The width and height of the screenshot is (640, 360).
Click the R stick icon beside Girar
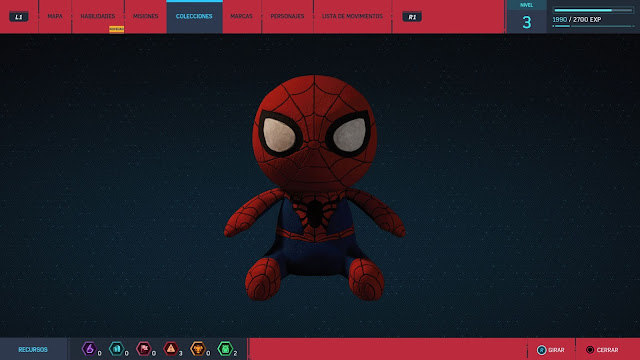tap(541, 350)
